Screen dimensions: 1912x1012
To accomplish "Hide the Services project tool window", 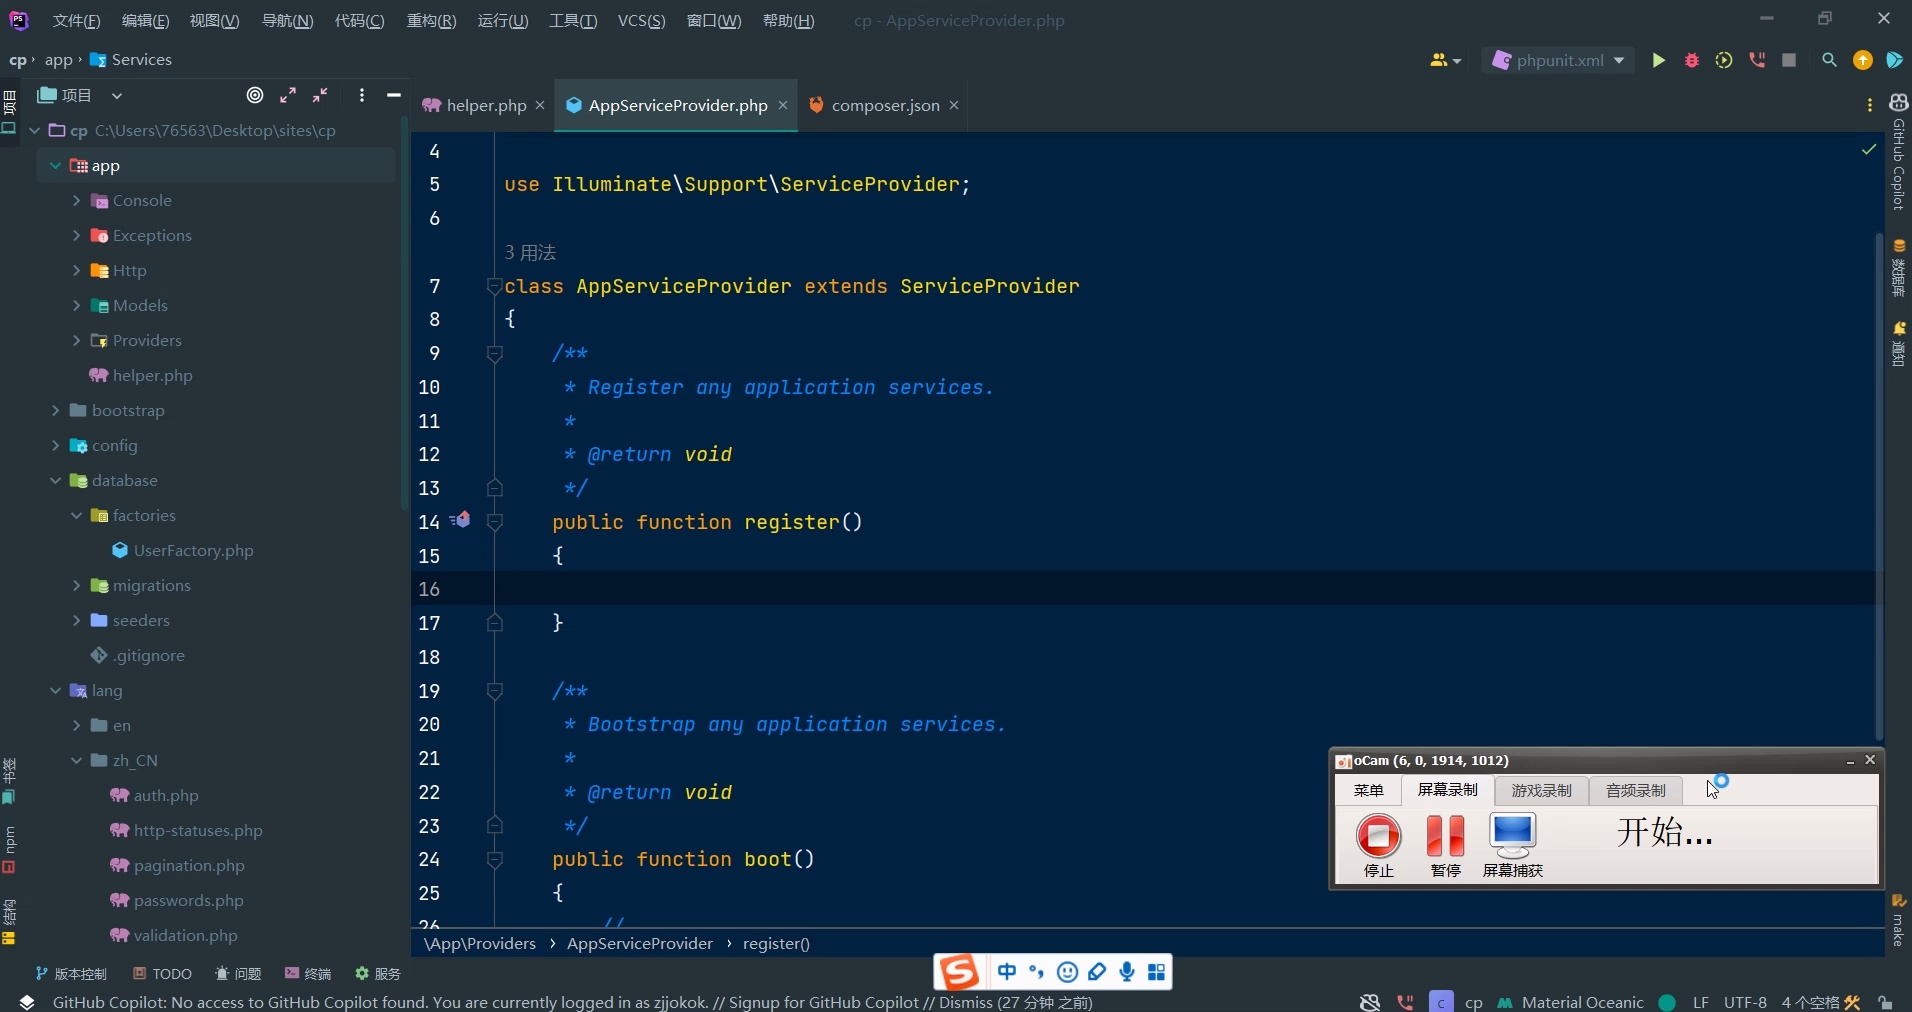I will [x=393, y=96].
